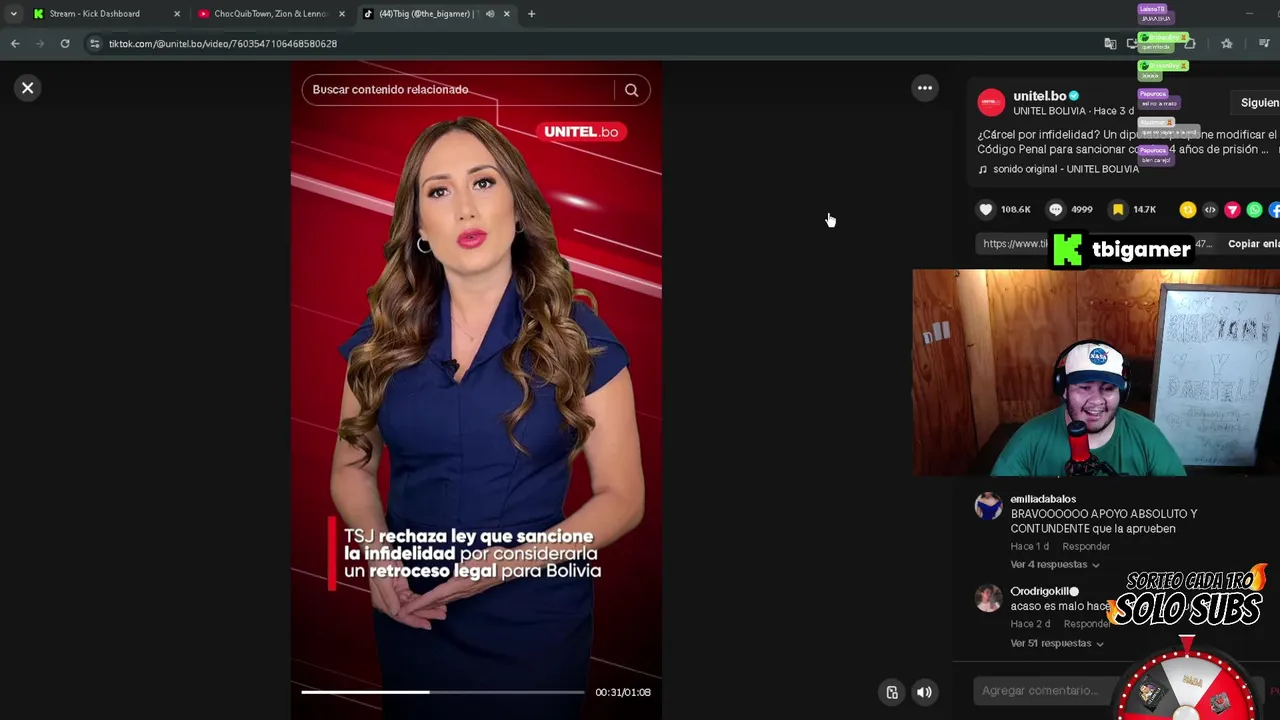
Task: Open sonido original - UNITEL BOLIVIA link
Action: 1065,169
